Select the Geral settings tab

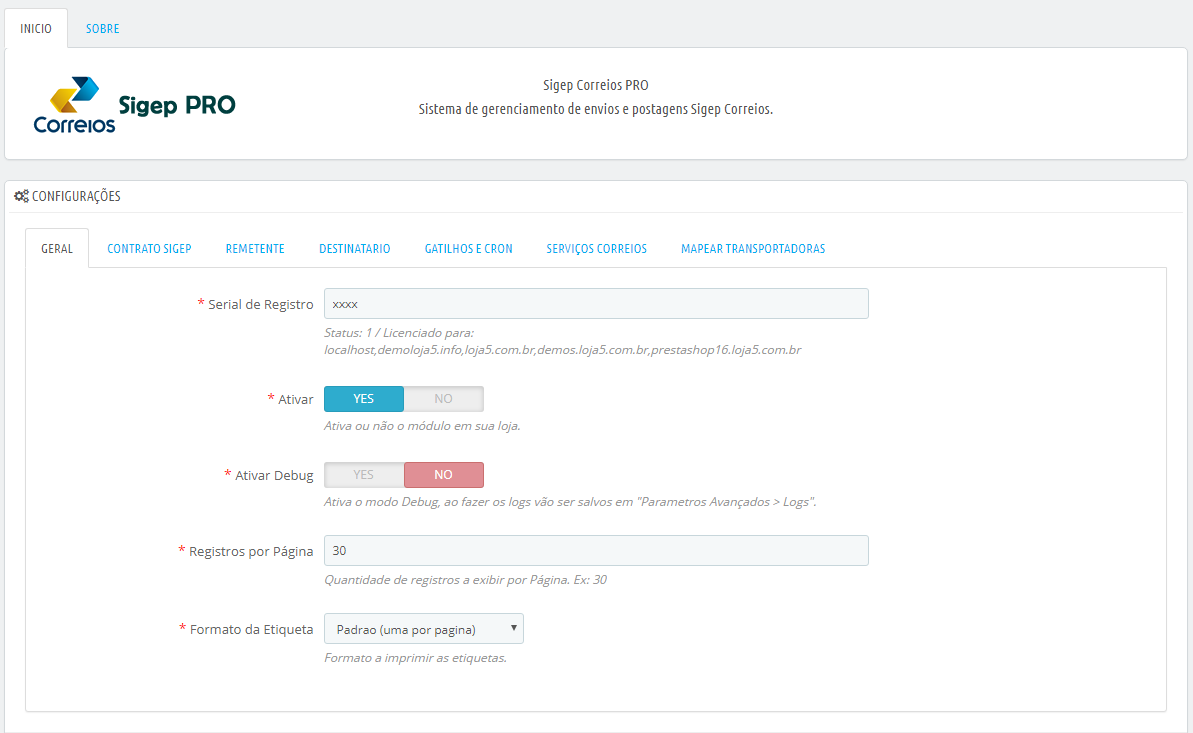click(57, 249)
